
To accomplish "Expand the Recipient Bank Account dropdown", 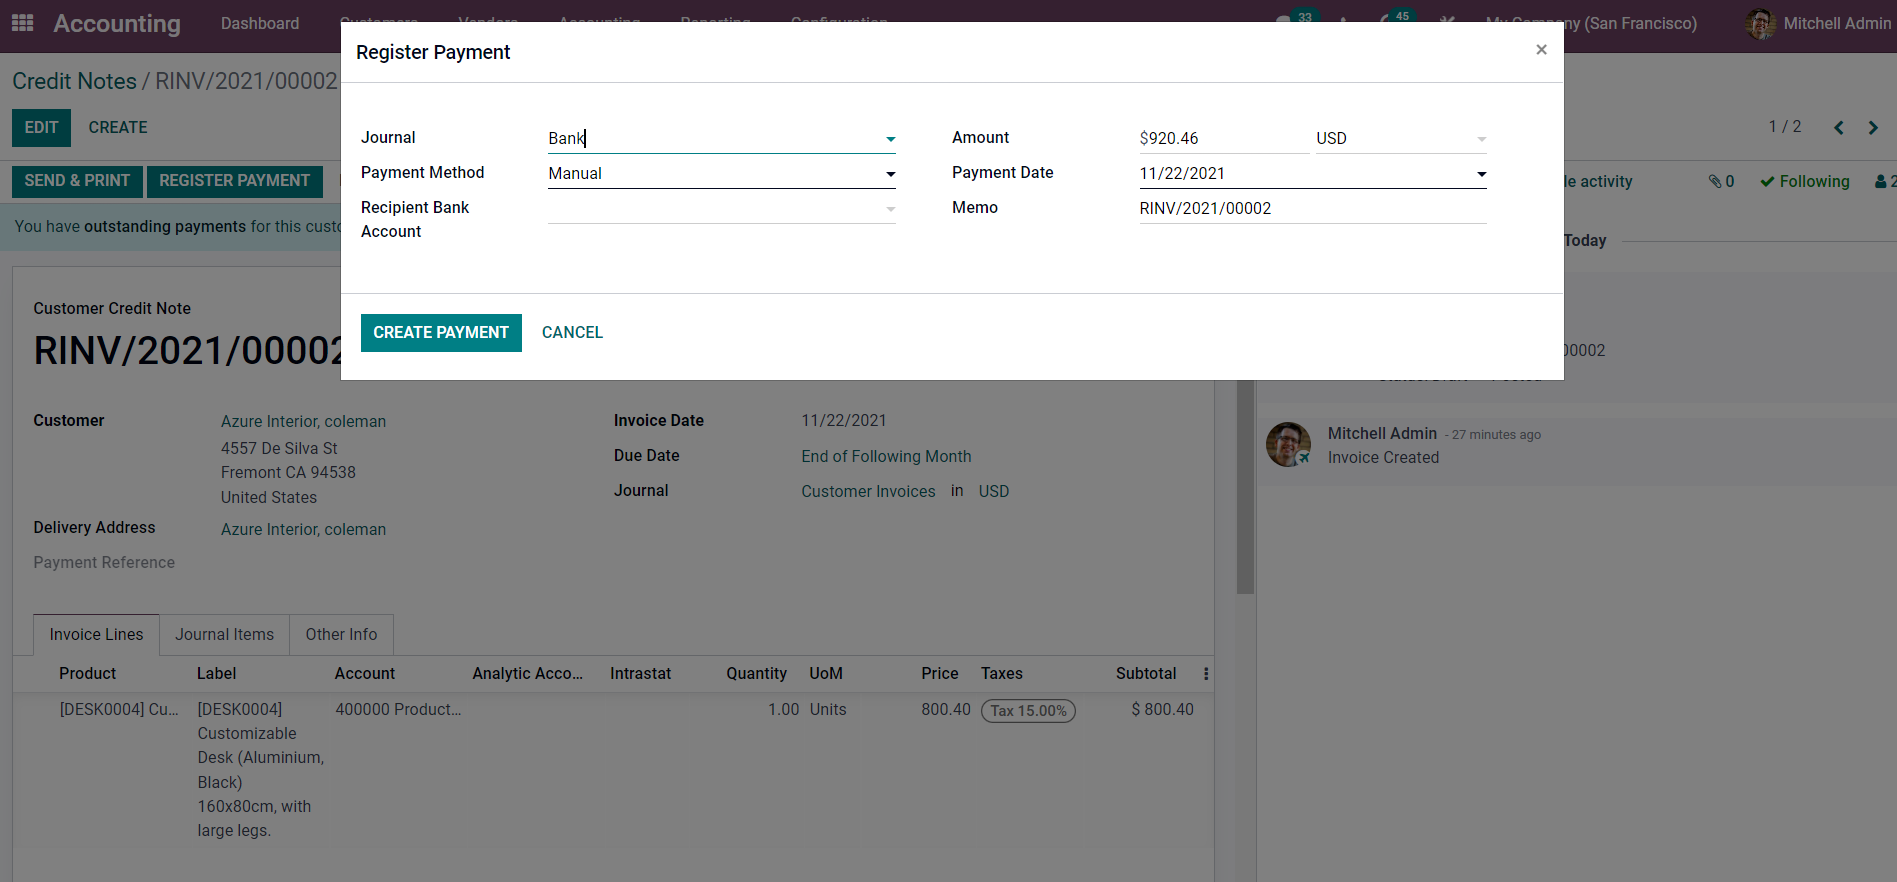I will [x=890, y=209].
